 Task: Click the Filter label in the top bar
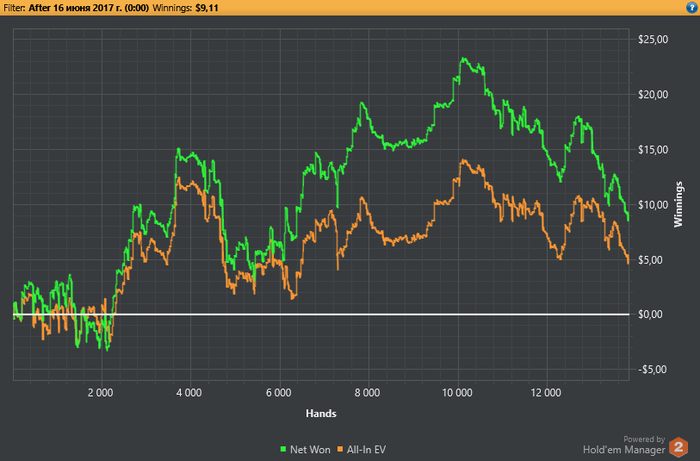point(14,8)
